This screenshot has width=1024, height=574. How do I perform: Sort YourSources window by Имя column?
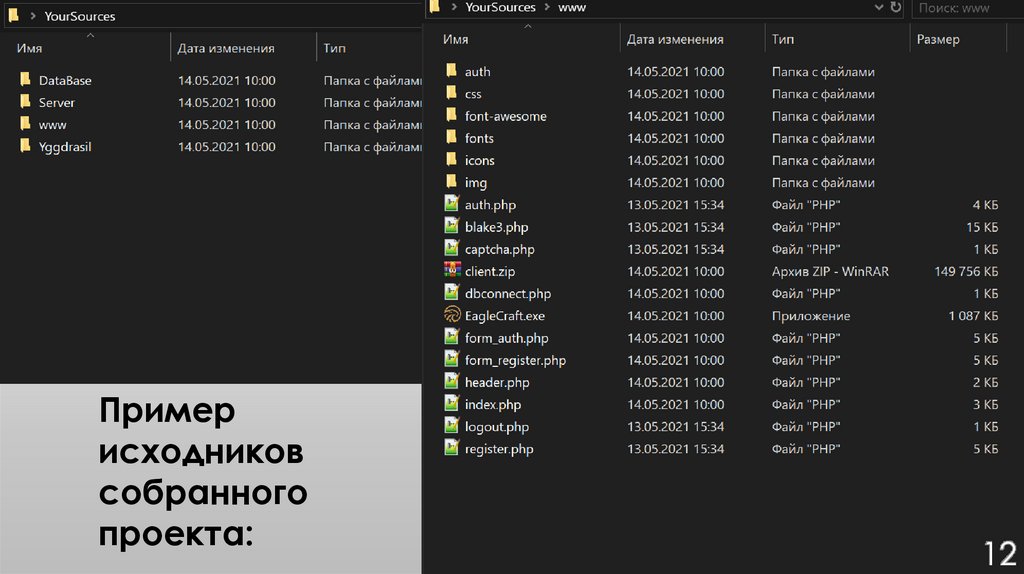pos(29,48)
